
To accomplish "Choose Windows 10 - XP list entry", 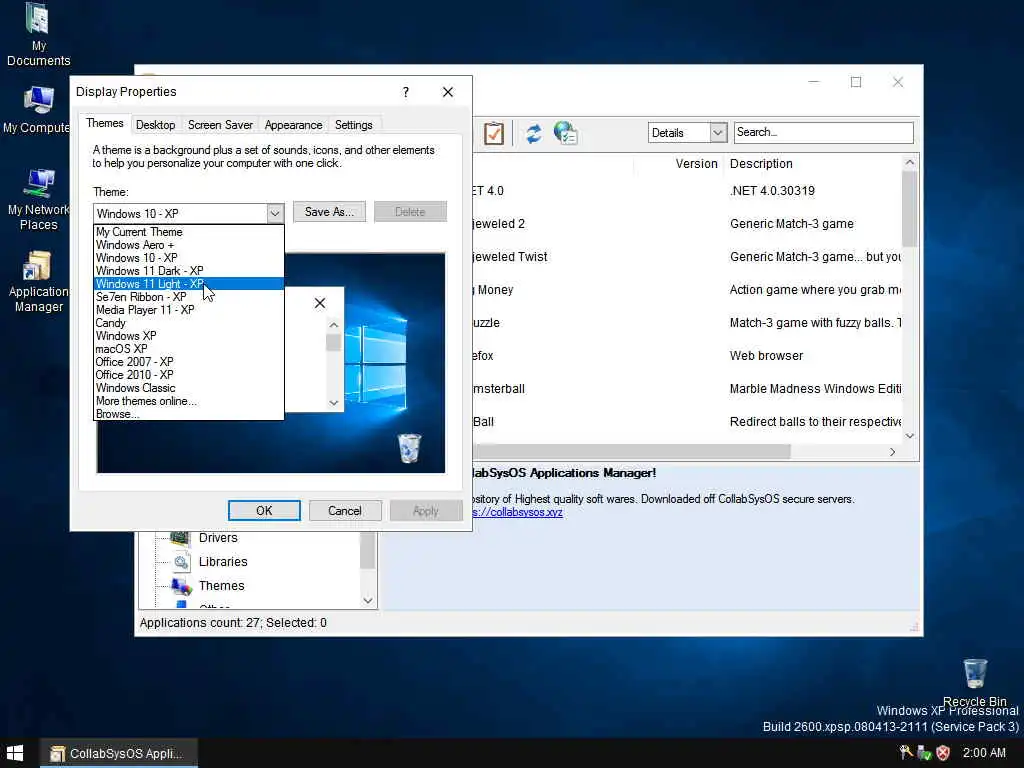I will [189, 258].
